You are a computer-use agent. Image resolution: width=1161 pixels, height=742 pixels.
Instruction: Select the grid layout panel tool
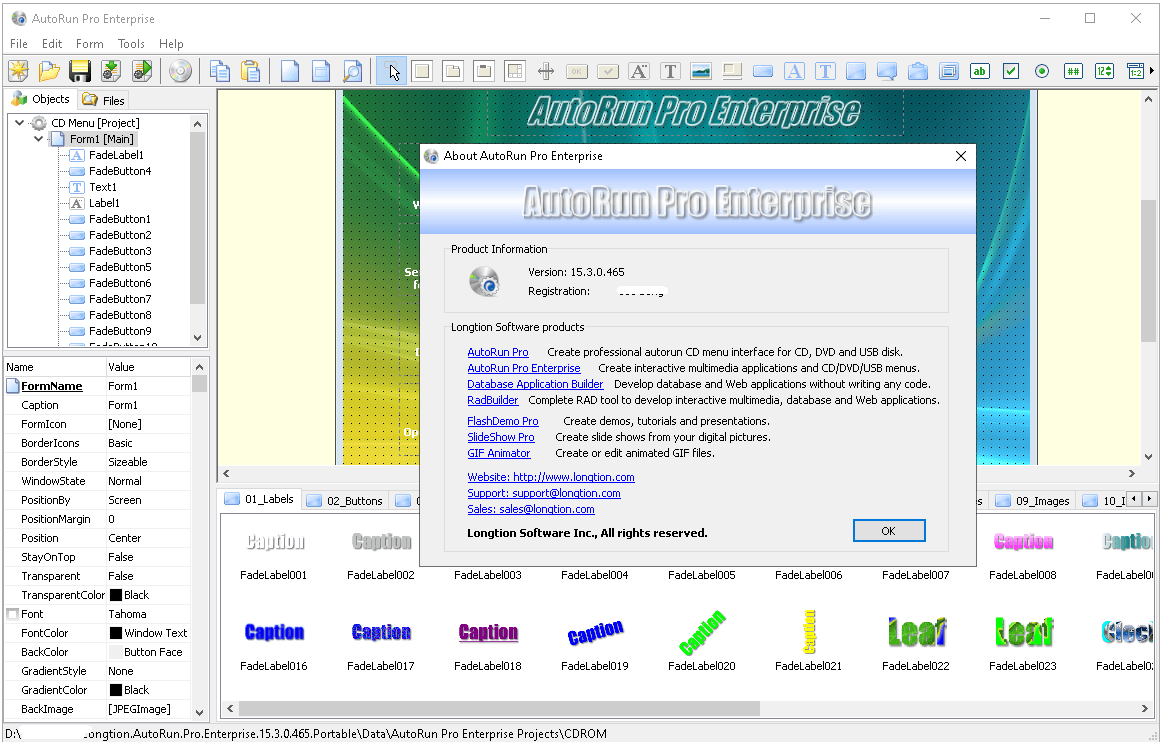point(514,71)
